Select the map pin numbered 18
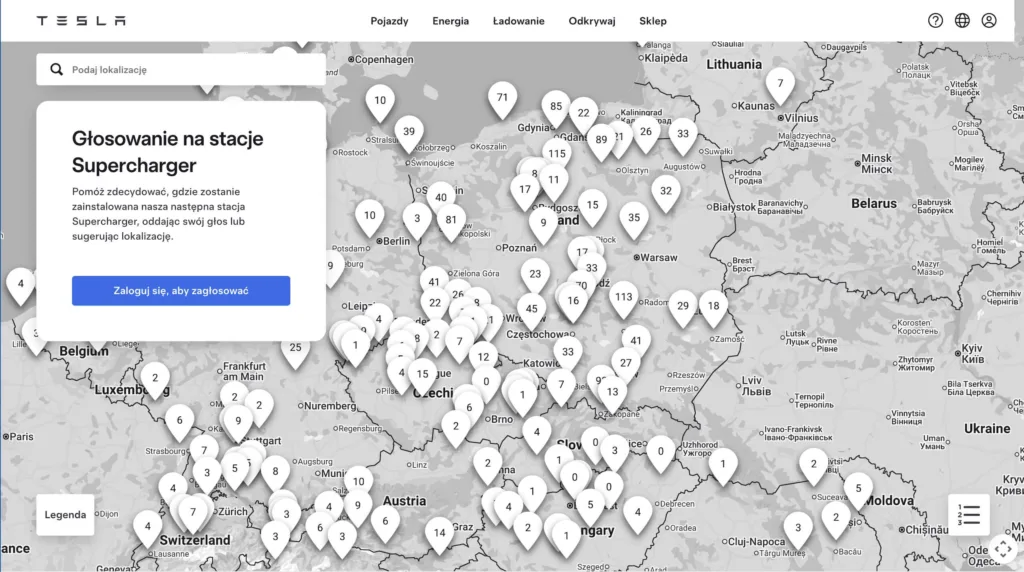The image size is (1024, 572). [x=713, y=310]
